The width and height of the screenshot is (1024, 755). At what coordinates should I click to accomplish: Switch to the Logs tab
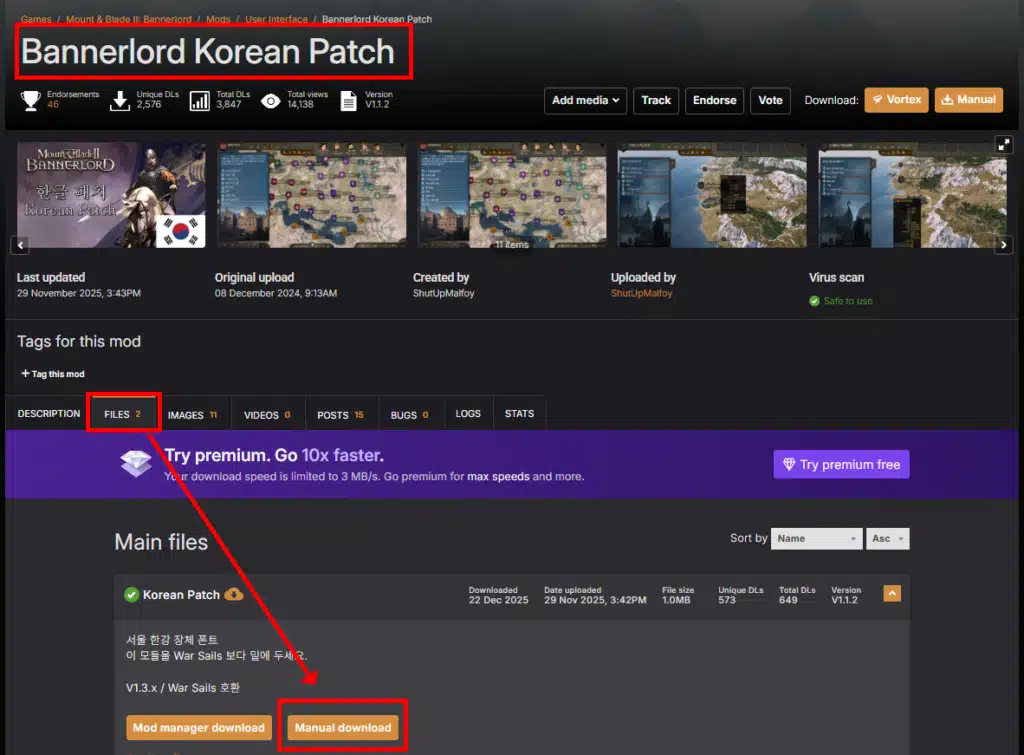[468, 414]
